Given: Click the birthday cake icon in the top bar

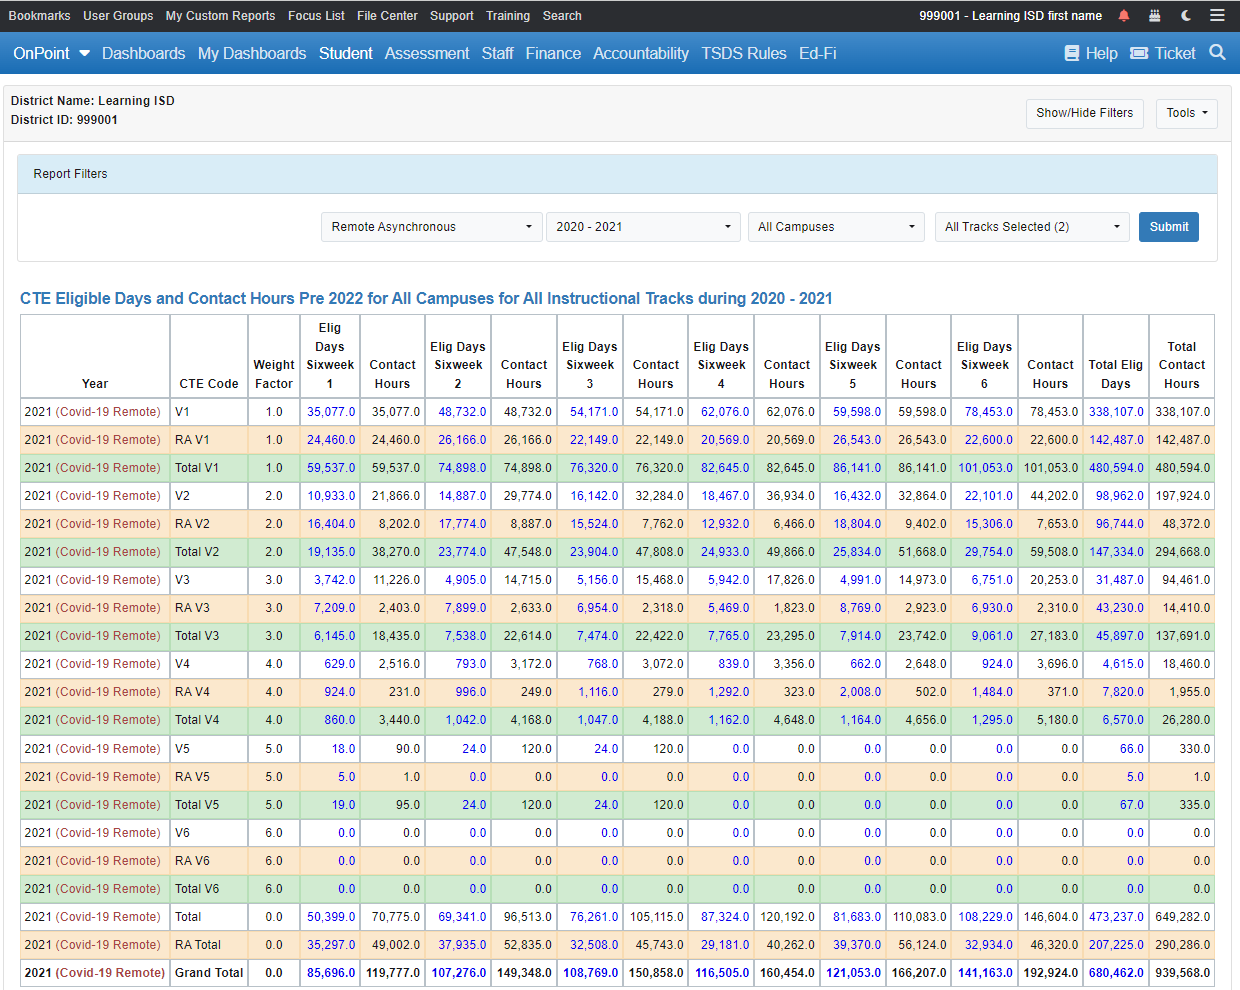Looking at the screenshot, I should (x=1153, y=15).
